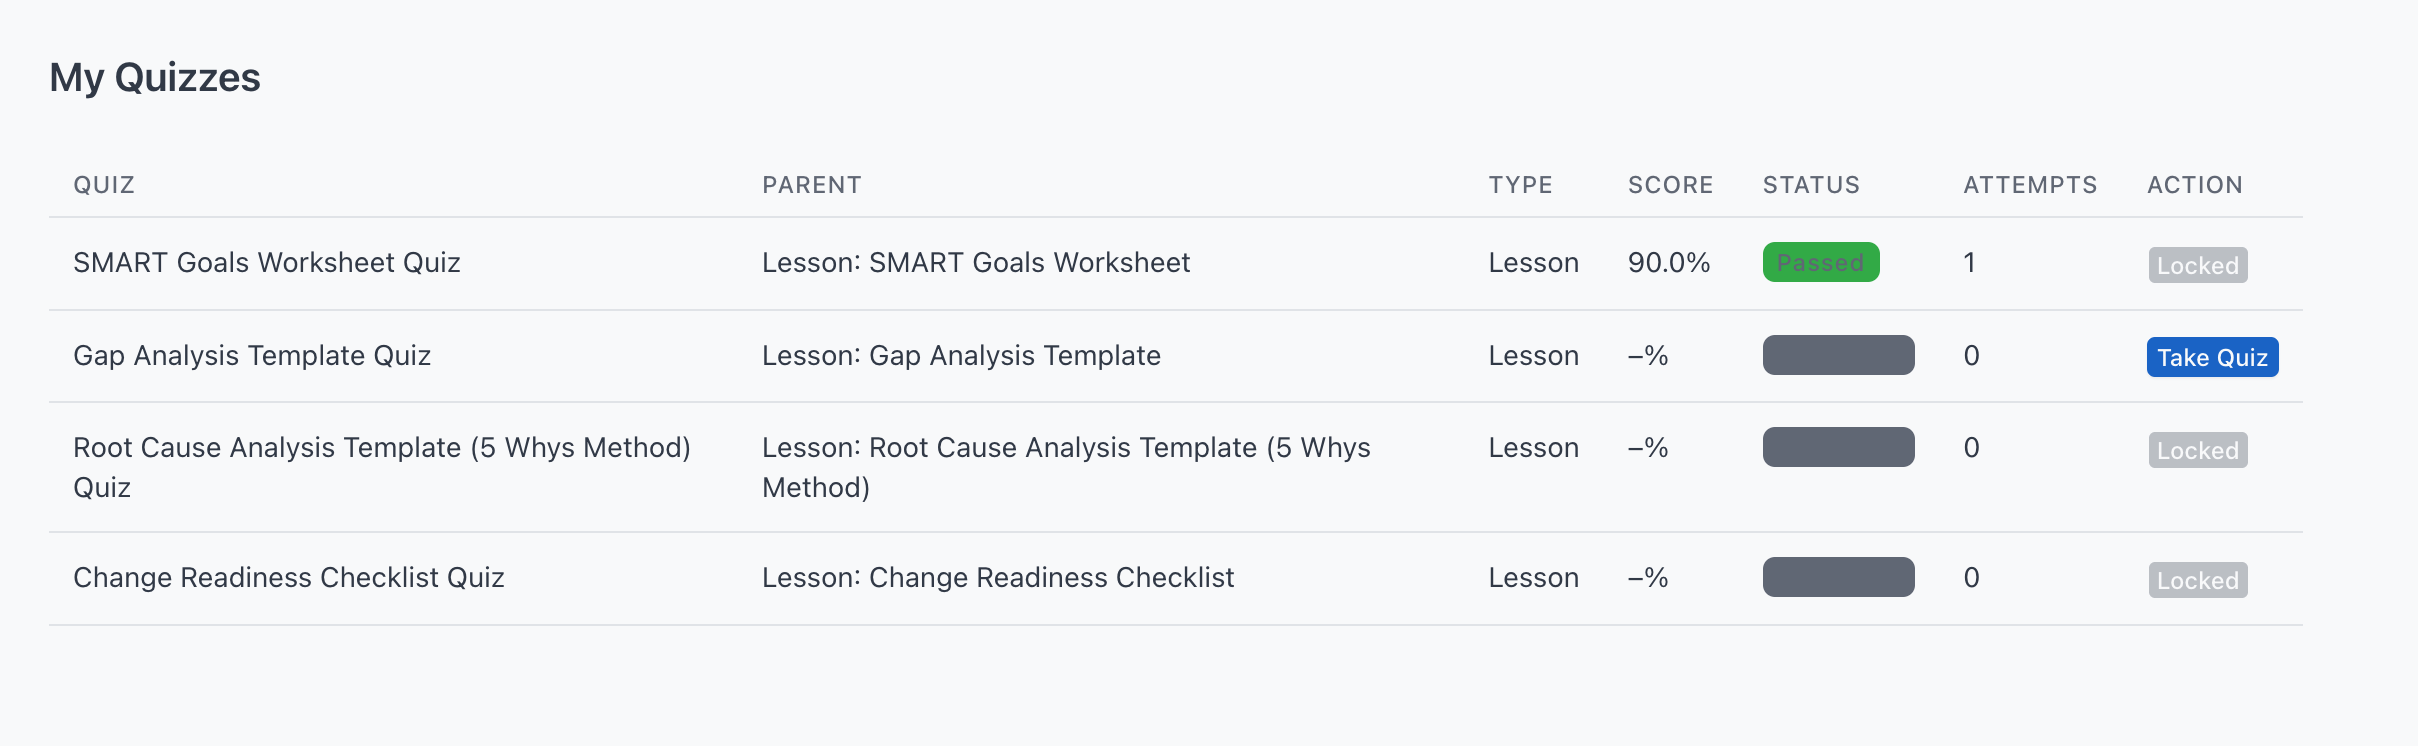Click Locked badge for Change Readiness Quiz
This screenshot has width=2418, height=746.
[x=2198, y=580]
